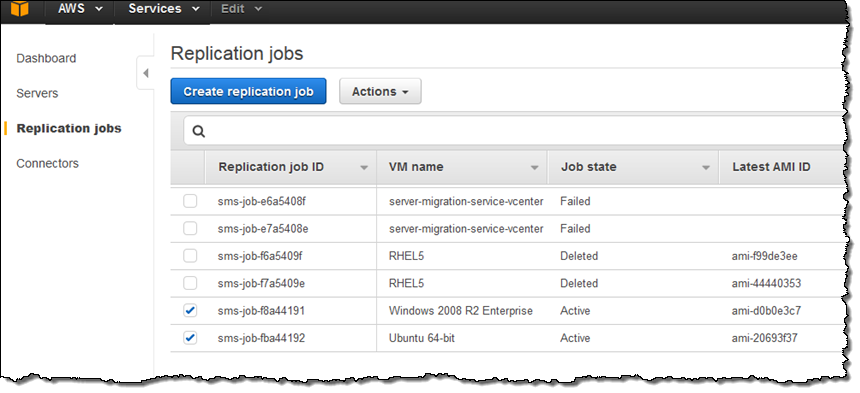The width and height of the screenshot is (860, 393).
Task: Go to Dashboard in sidebar
Action: [46, 58]
